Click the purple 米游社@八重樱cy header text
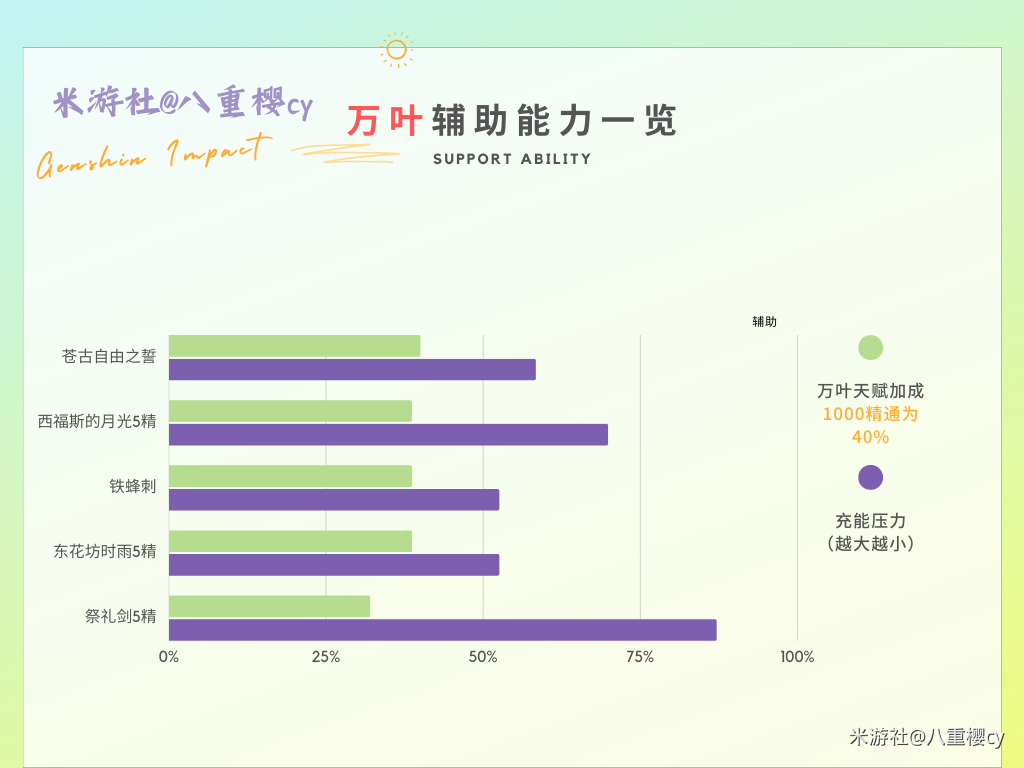Viewport: 1024px width, 768px height. coord(183,103)
